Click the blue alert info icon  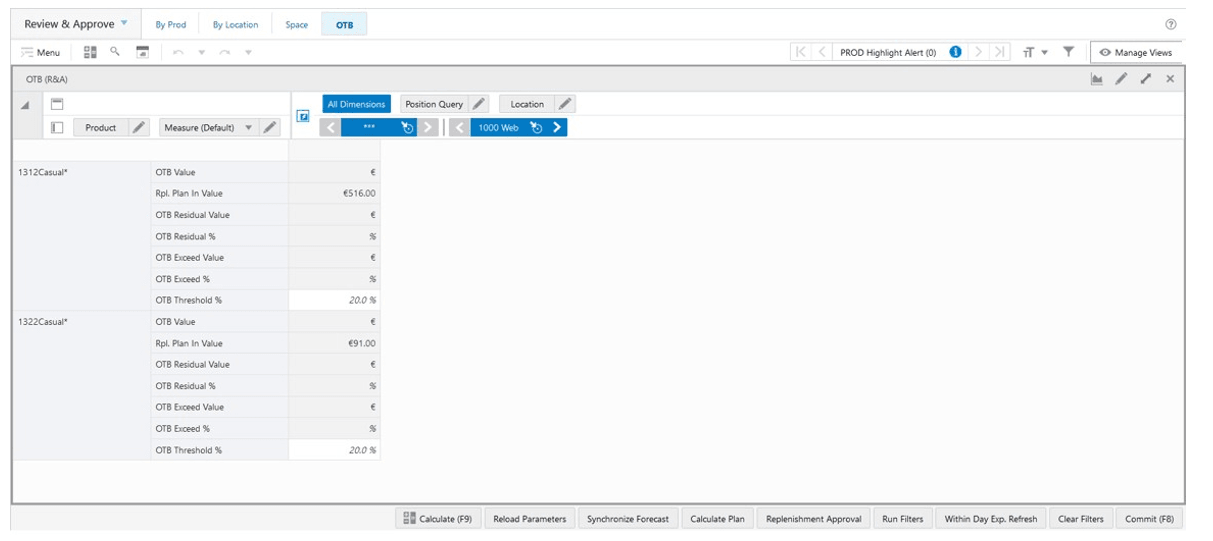956,52
